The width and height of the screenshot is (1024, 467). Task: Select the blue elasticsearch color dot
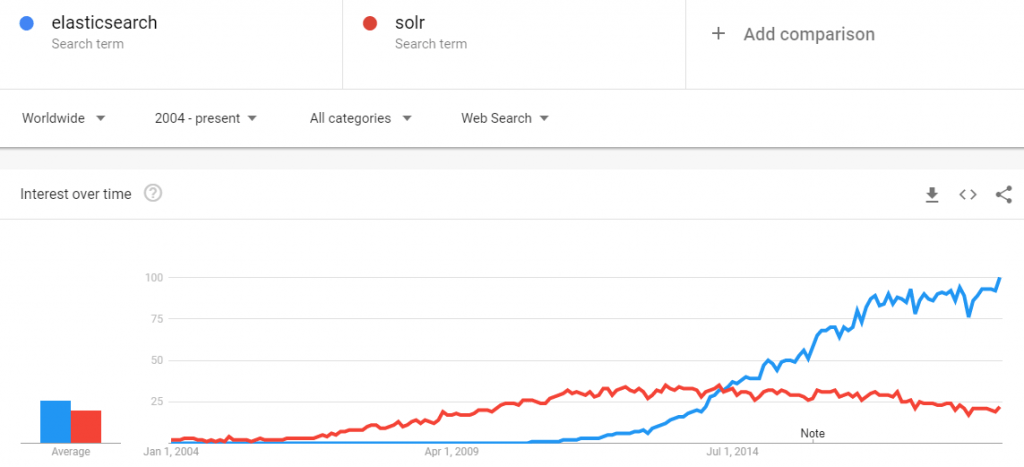pos(27,24)
